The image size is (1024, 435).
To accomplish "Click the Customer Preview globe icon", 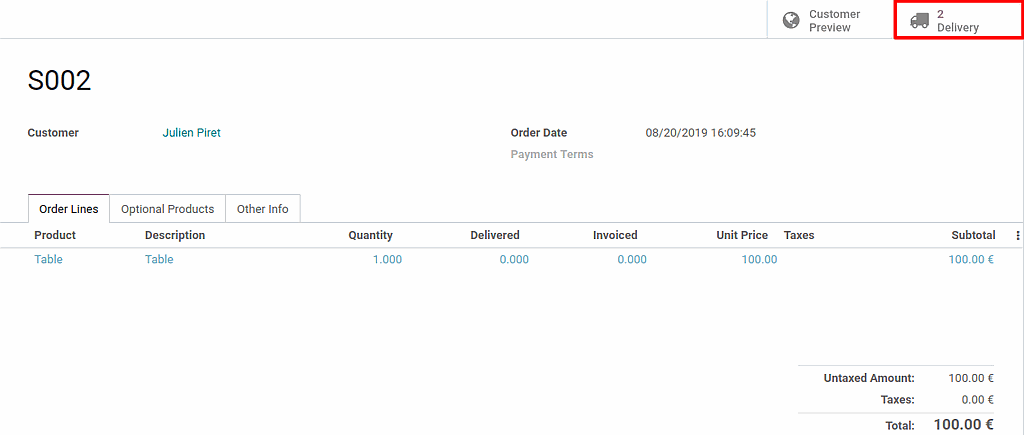I will pos(791,20).
